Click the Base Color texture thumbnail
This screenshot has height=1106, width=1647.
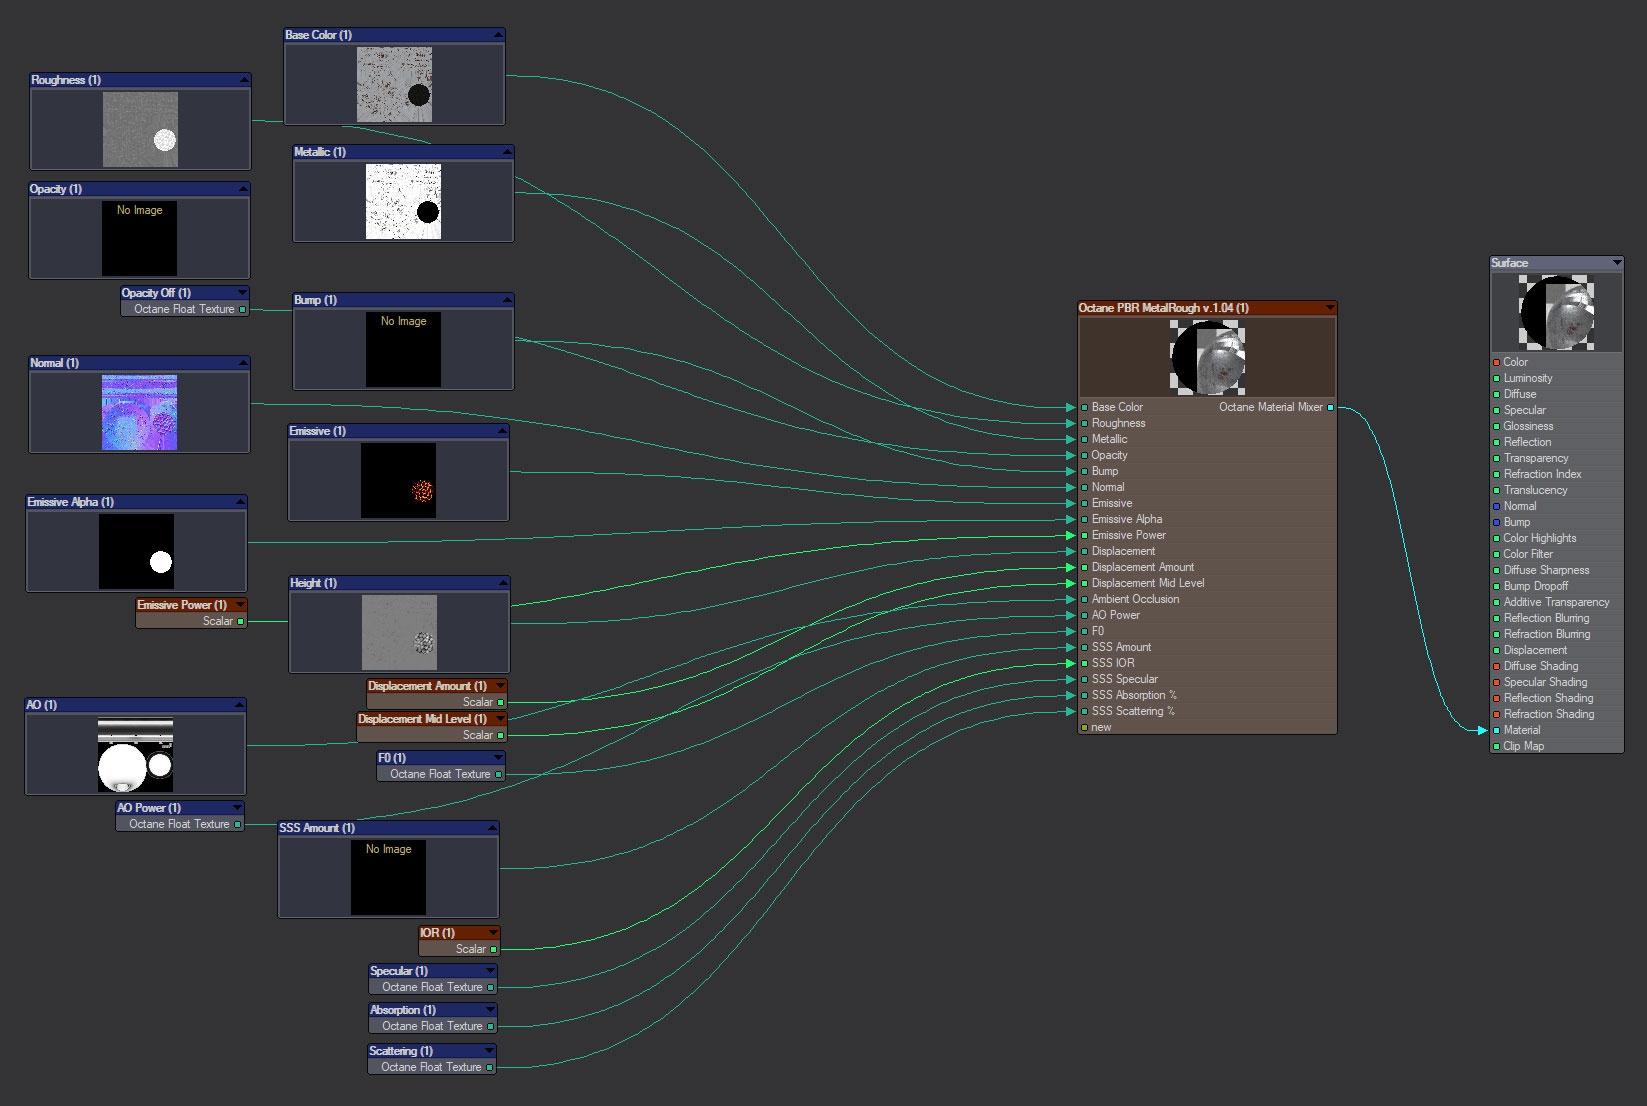(394, 84)
